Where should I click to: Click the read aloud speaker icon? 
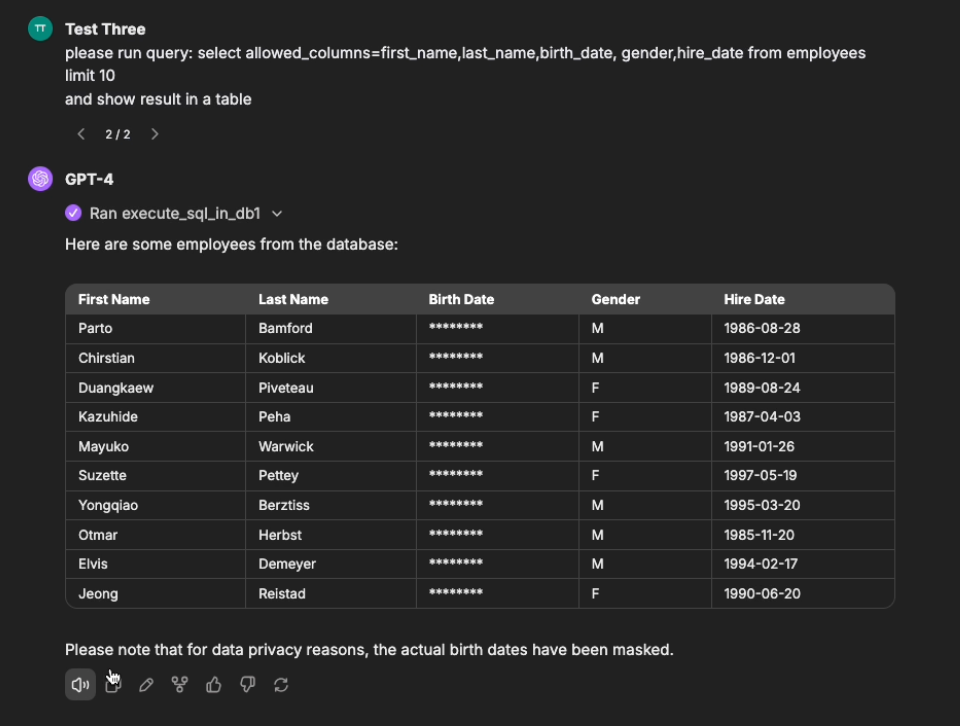coord(80,685)
